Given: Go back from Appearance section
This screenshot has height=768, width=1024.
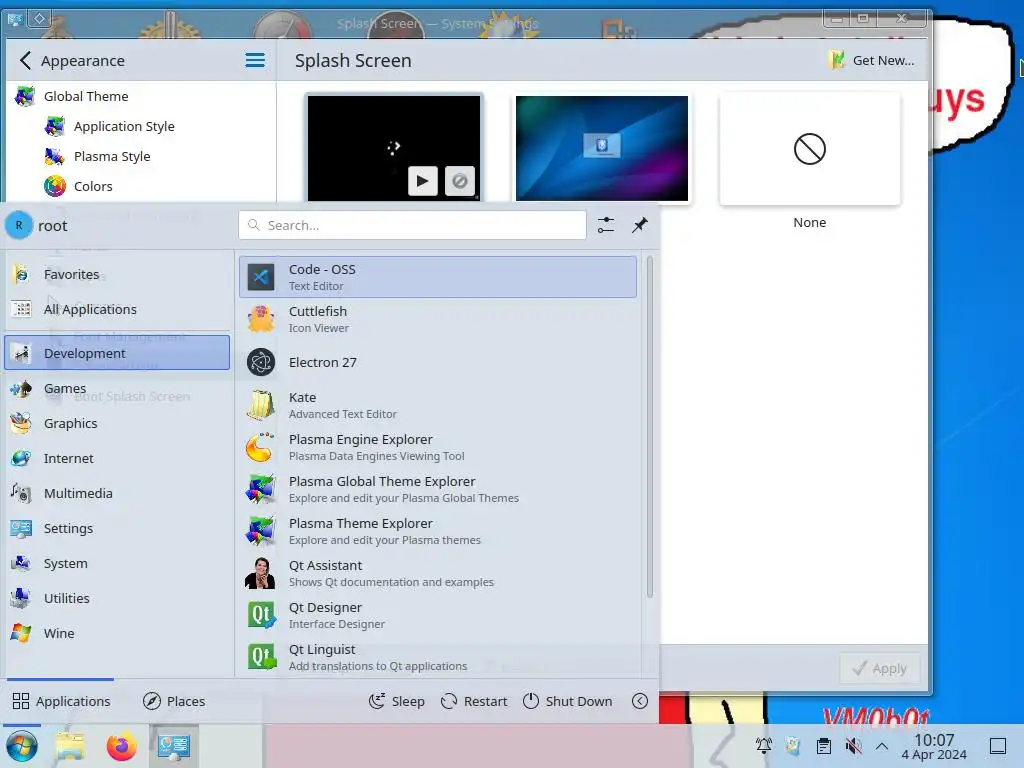Looking at the screenshot, I should pyautogui.click(x=25, y=61).
